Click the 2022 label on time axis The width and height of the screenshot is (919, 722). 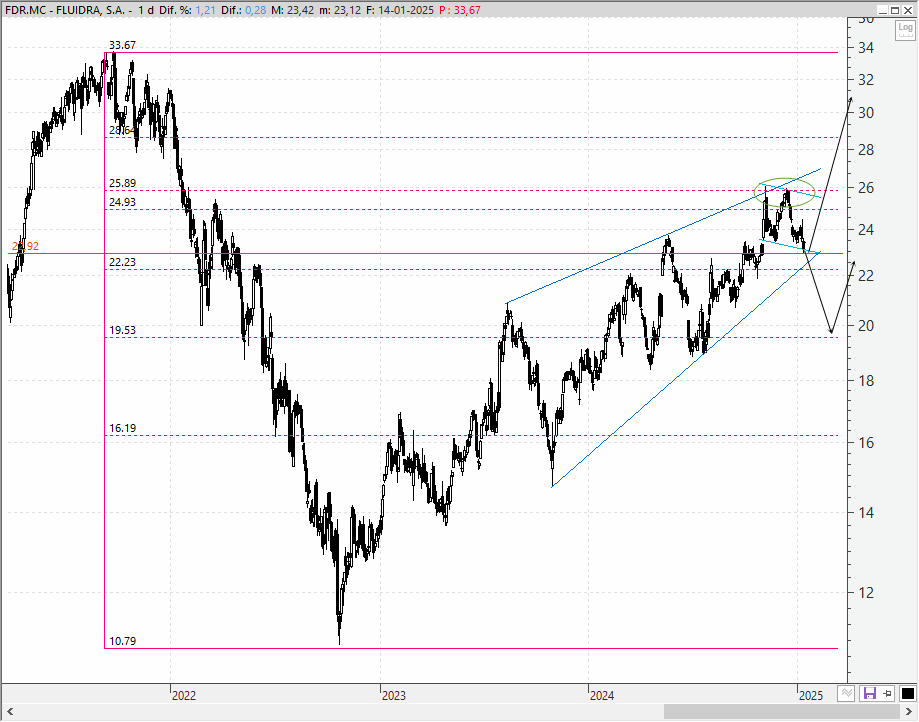[x=183, y=696]
